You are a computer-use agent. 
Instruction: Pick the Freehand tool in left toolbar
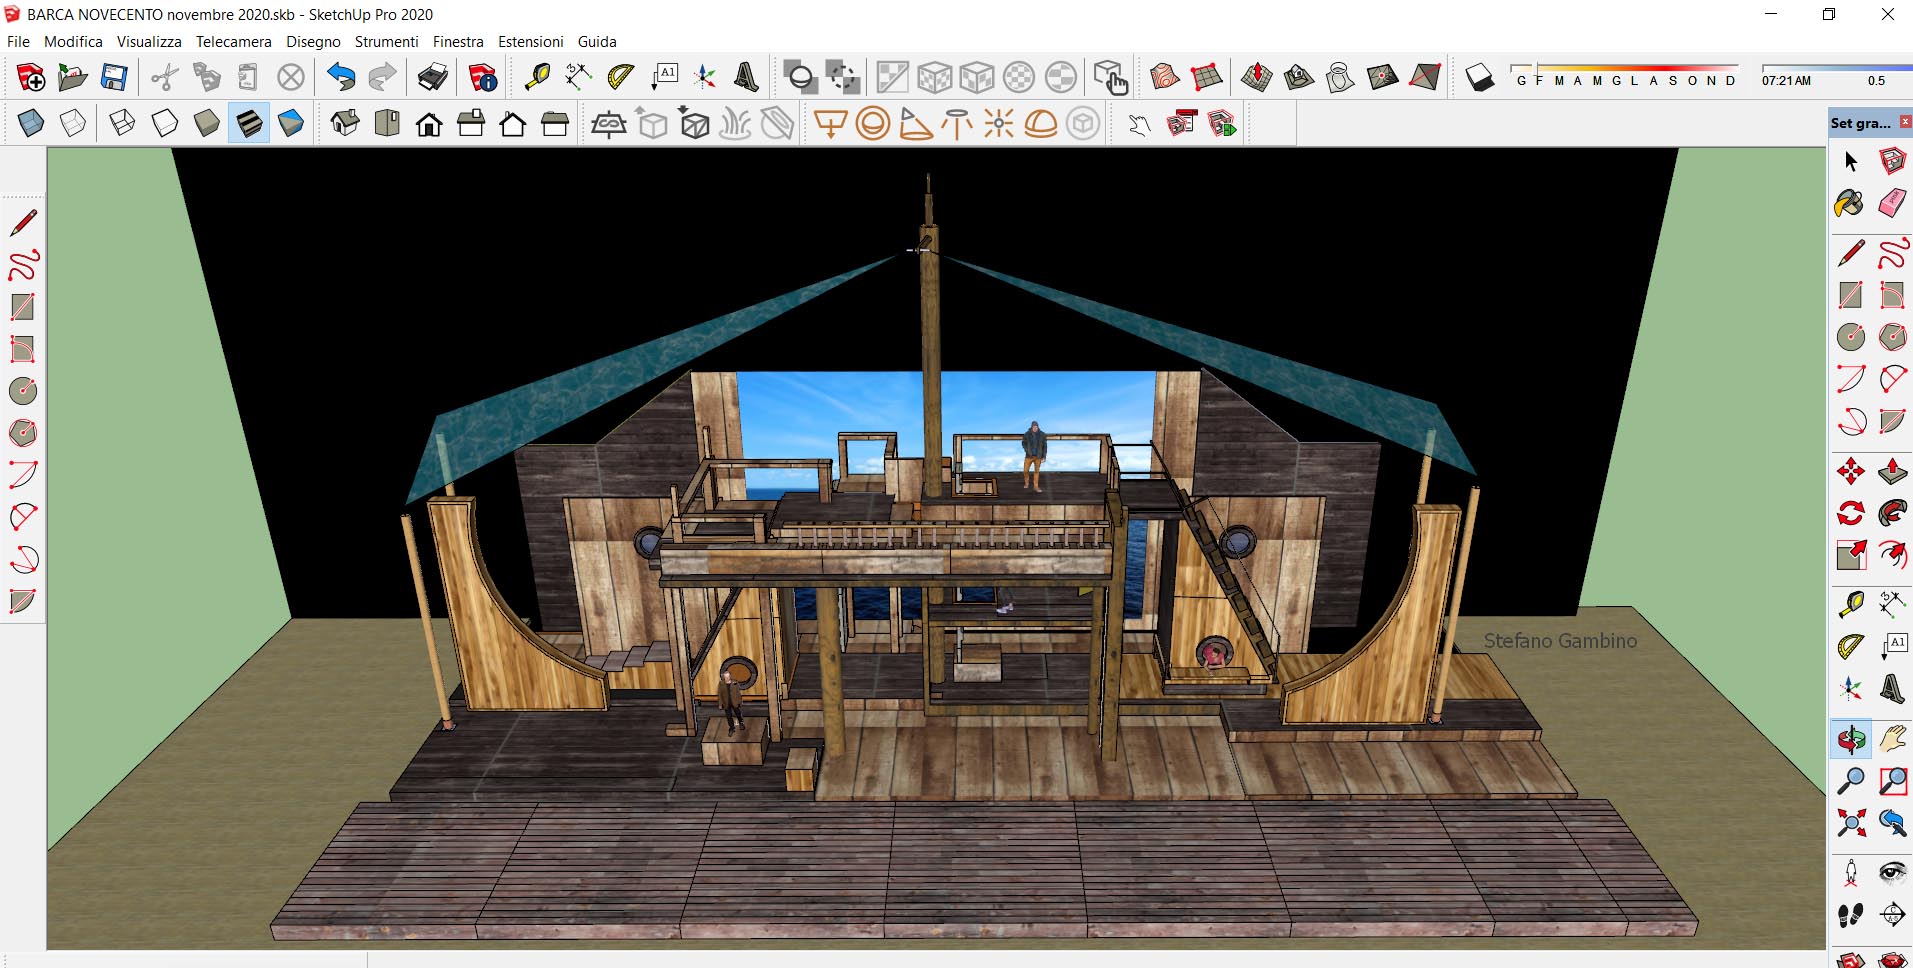pyautogui.click(x=23, y=265)
